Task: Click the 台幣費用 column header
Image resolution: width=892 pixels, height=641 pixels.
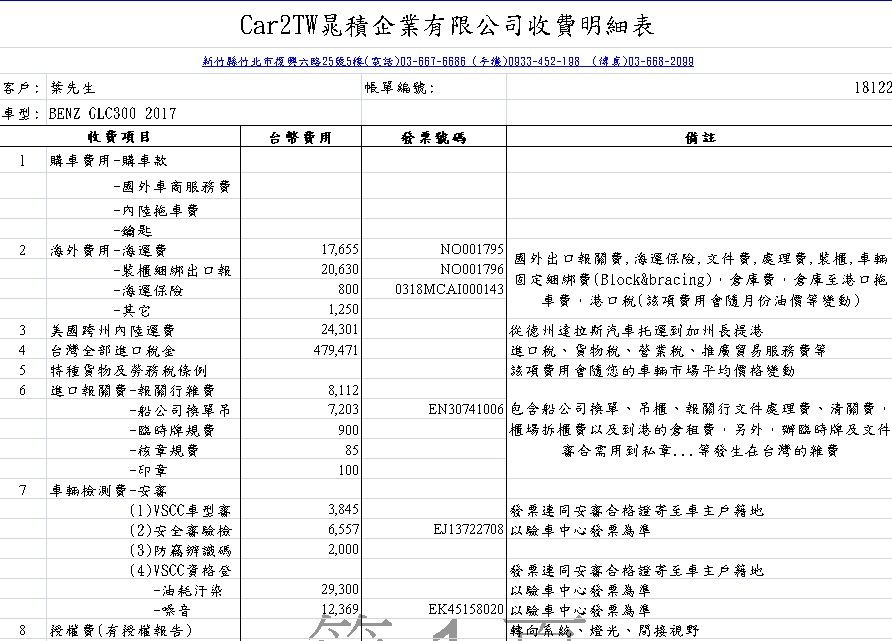Action: (x=304, y=136)
